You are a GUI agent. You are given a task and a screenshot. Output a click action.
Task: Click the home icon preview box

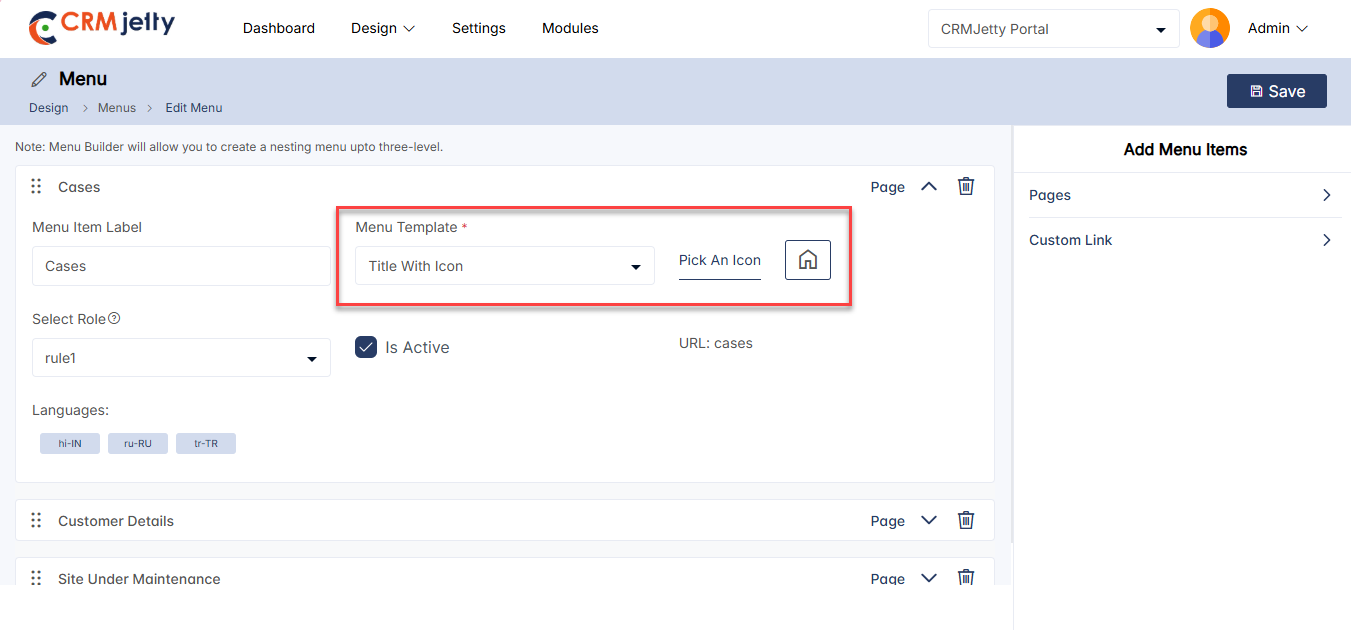[x=807, y=260]
